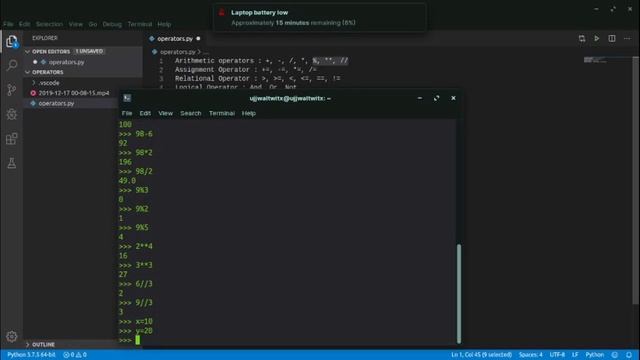The height and width of the screenshot is (360, 640).
Task: Open the editor More Actions ellipsis
Action: tap(627, 38)
